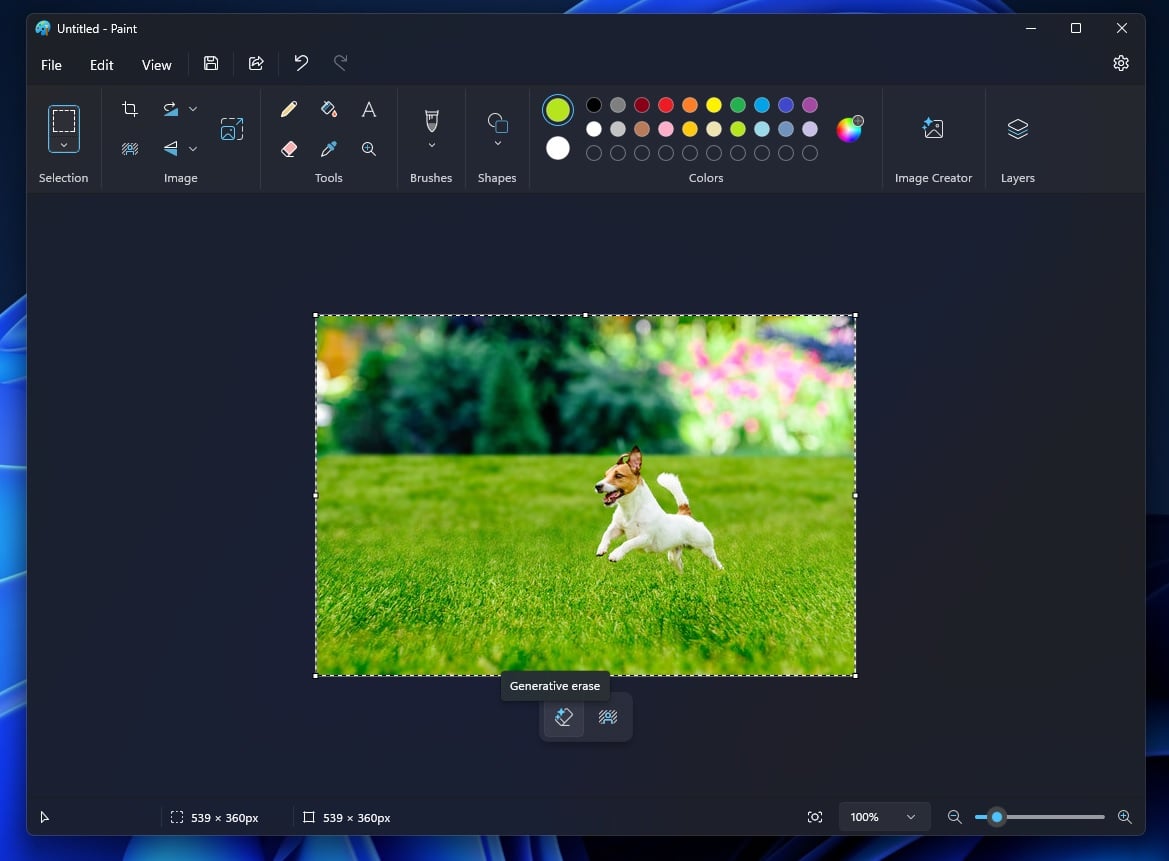Click the zoom slider handle
1169x861 pixels.
996,817
